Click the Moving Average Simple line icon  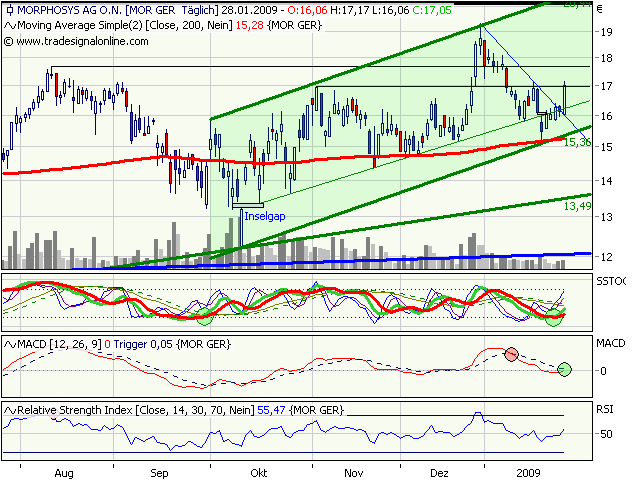pos(9,23)
